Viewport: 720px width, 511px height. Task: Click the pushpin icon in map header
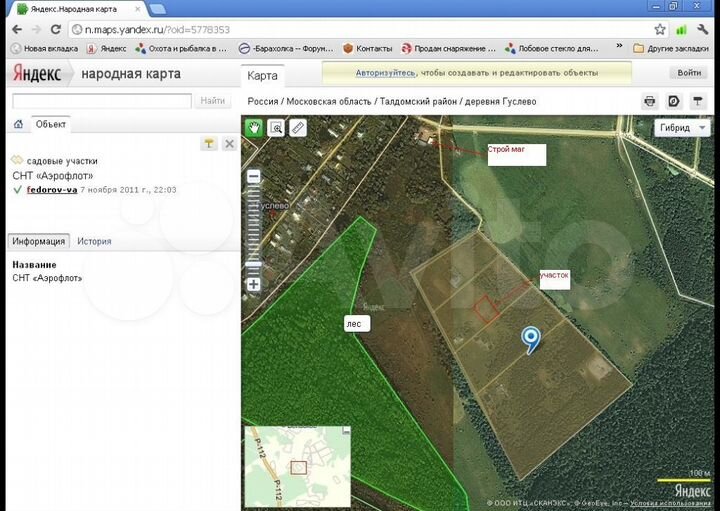(x=698, y=101)
